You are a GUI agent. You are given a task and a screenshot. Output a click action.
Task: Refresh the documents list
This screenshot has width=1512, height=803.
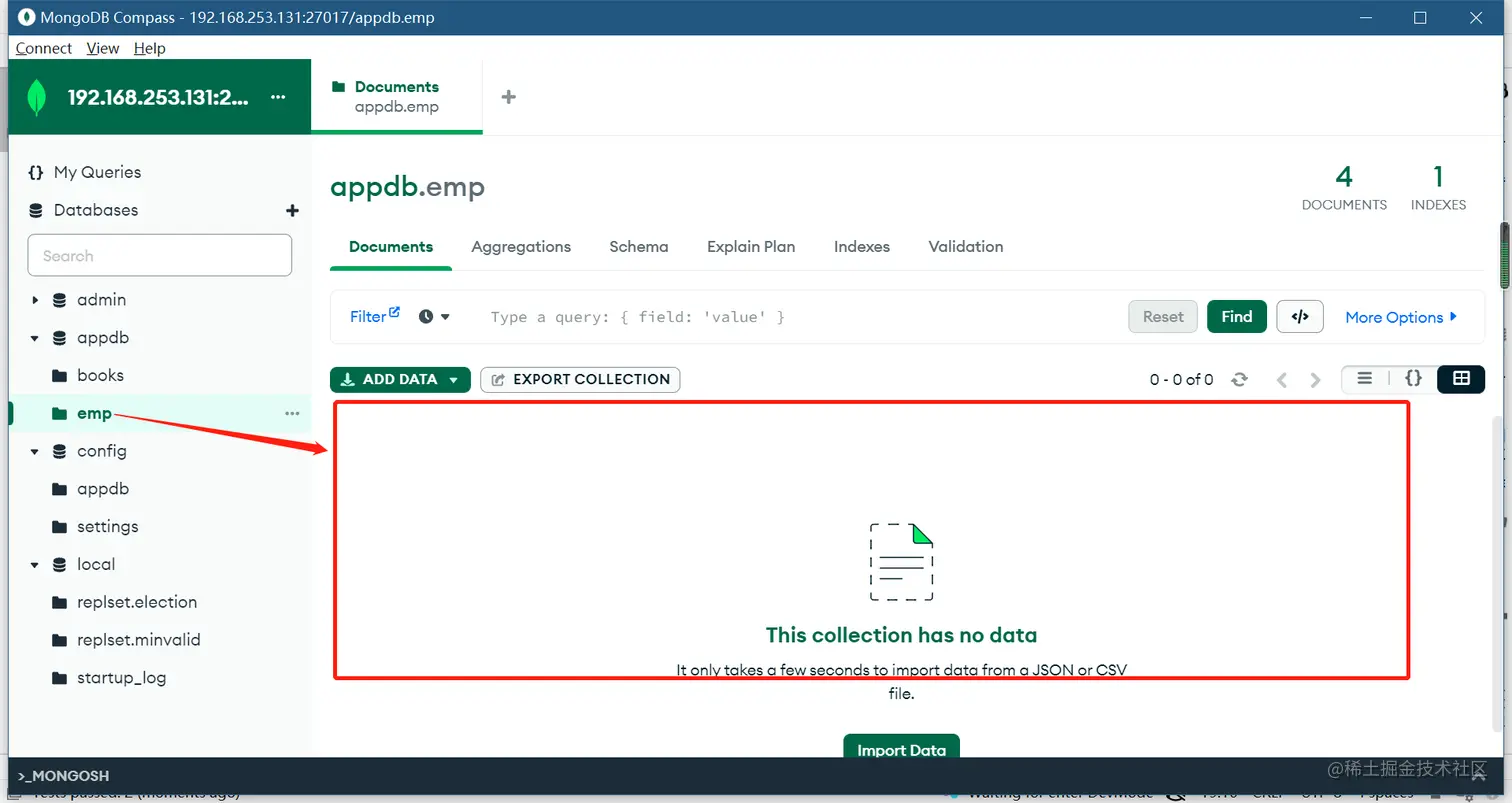pyautogui.click(x=1239, y=379)
